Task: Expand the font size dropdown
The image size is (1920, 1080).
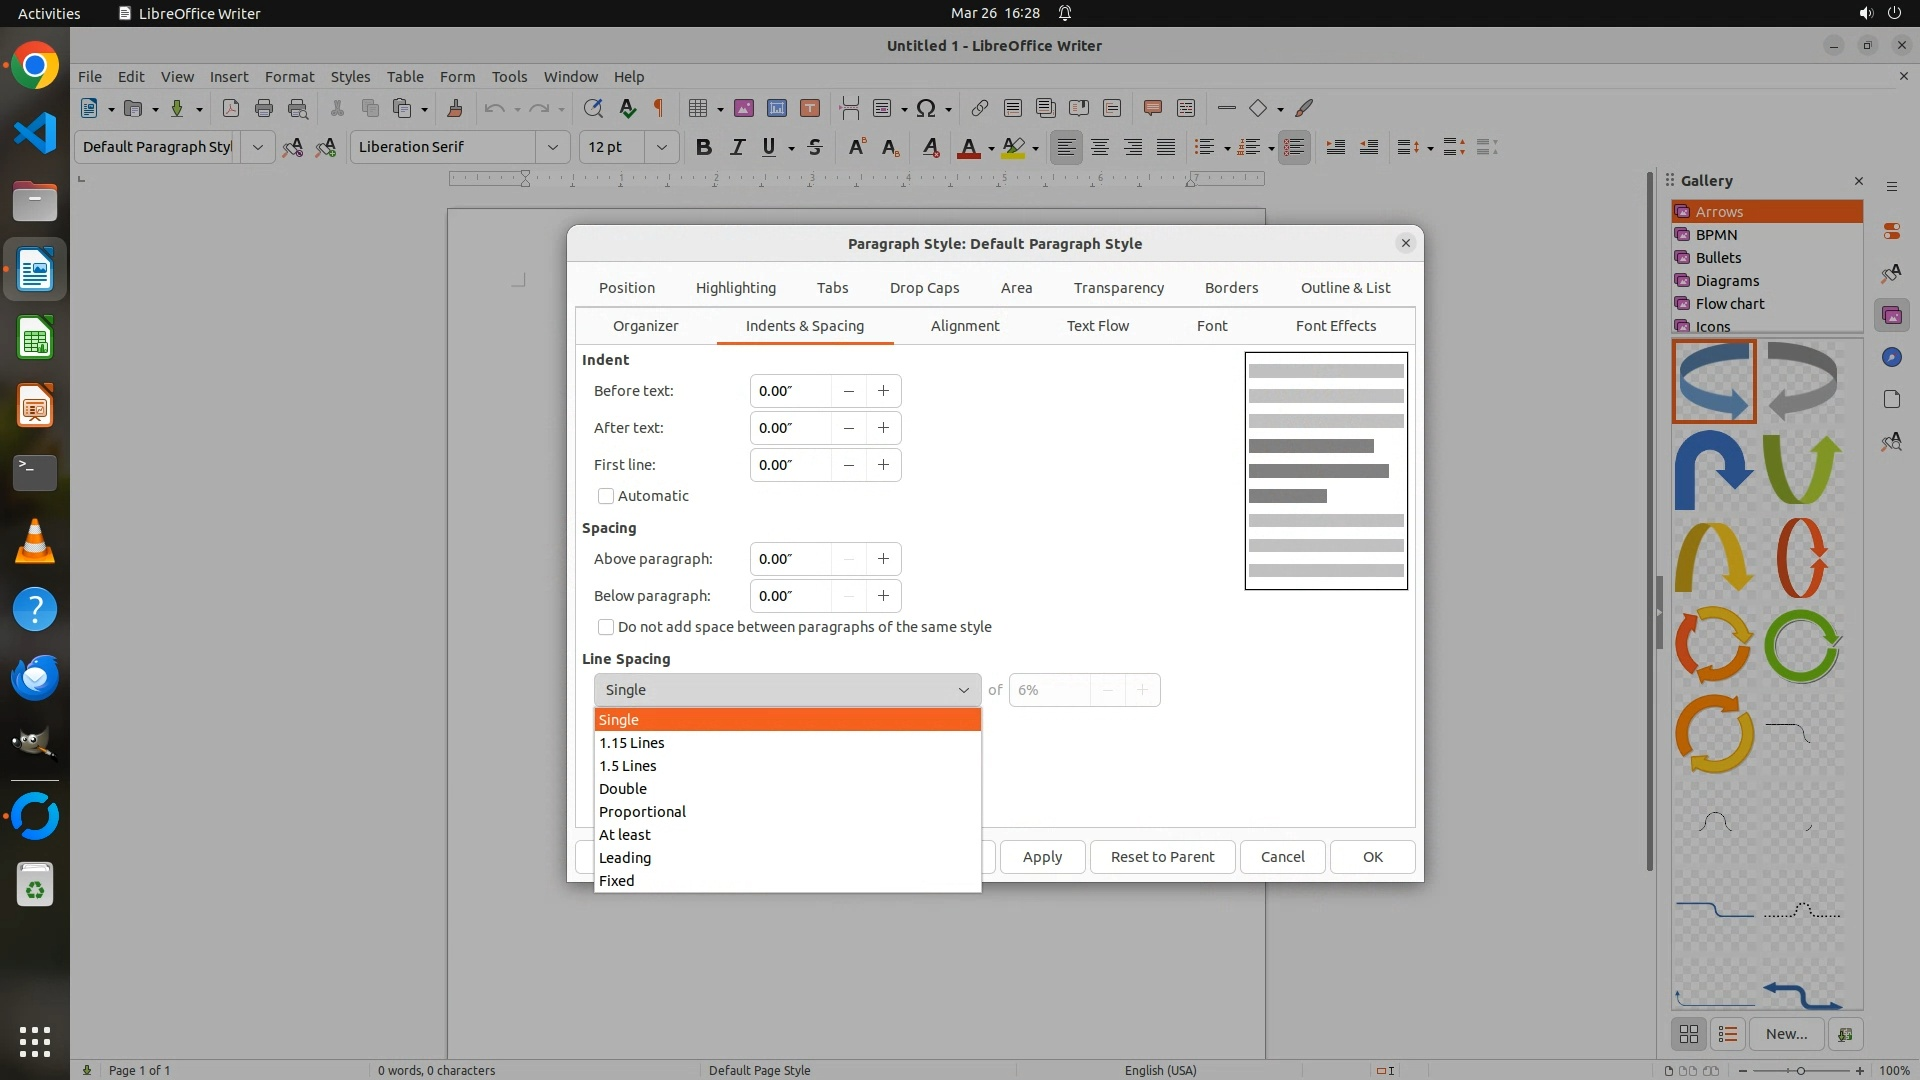Action: pyautogui.click(x=661, y=147)
